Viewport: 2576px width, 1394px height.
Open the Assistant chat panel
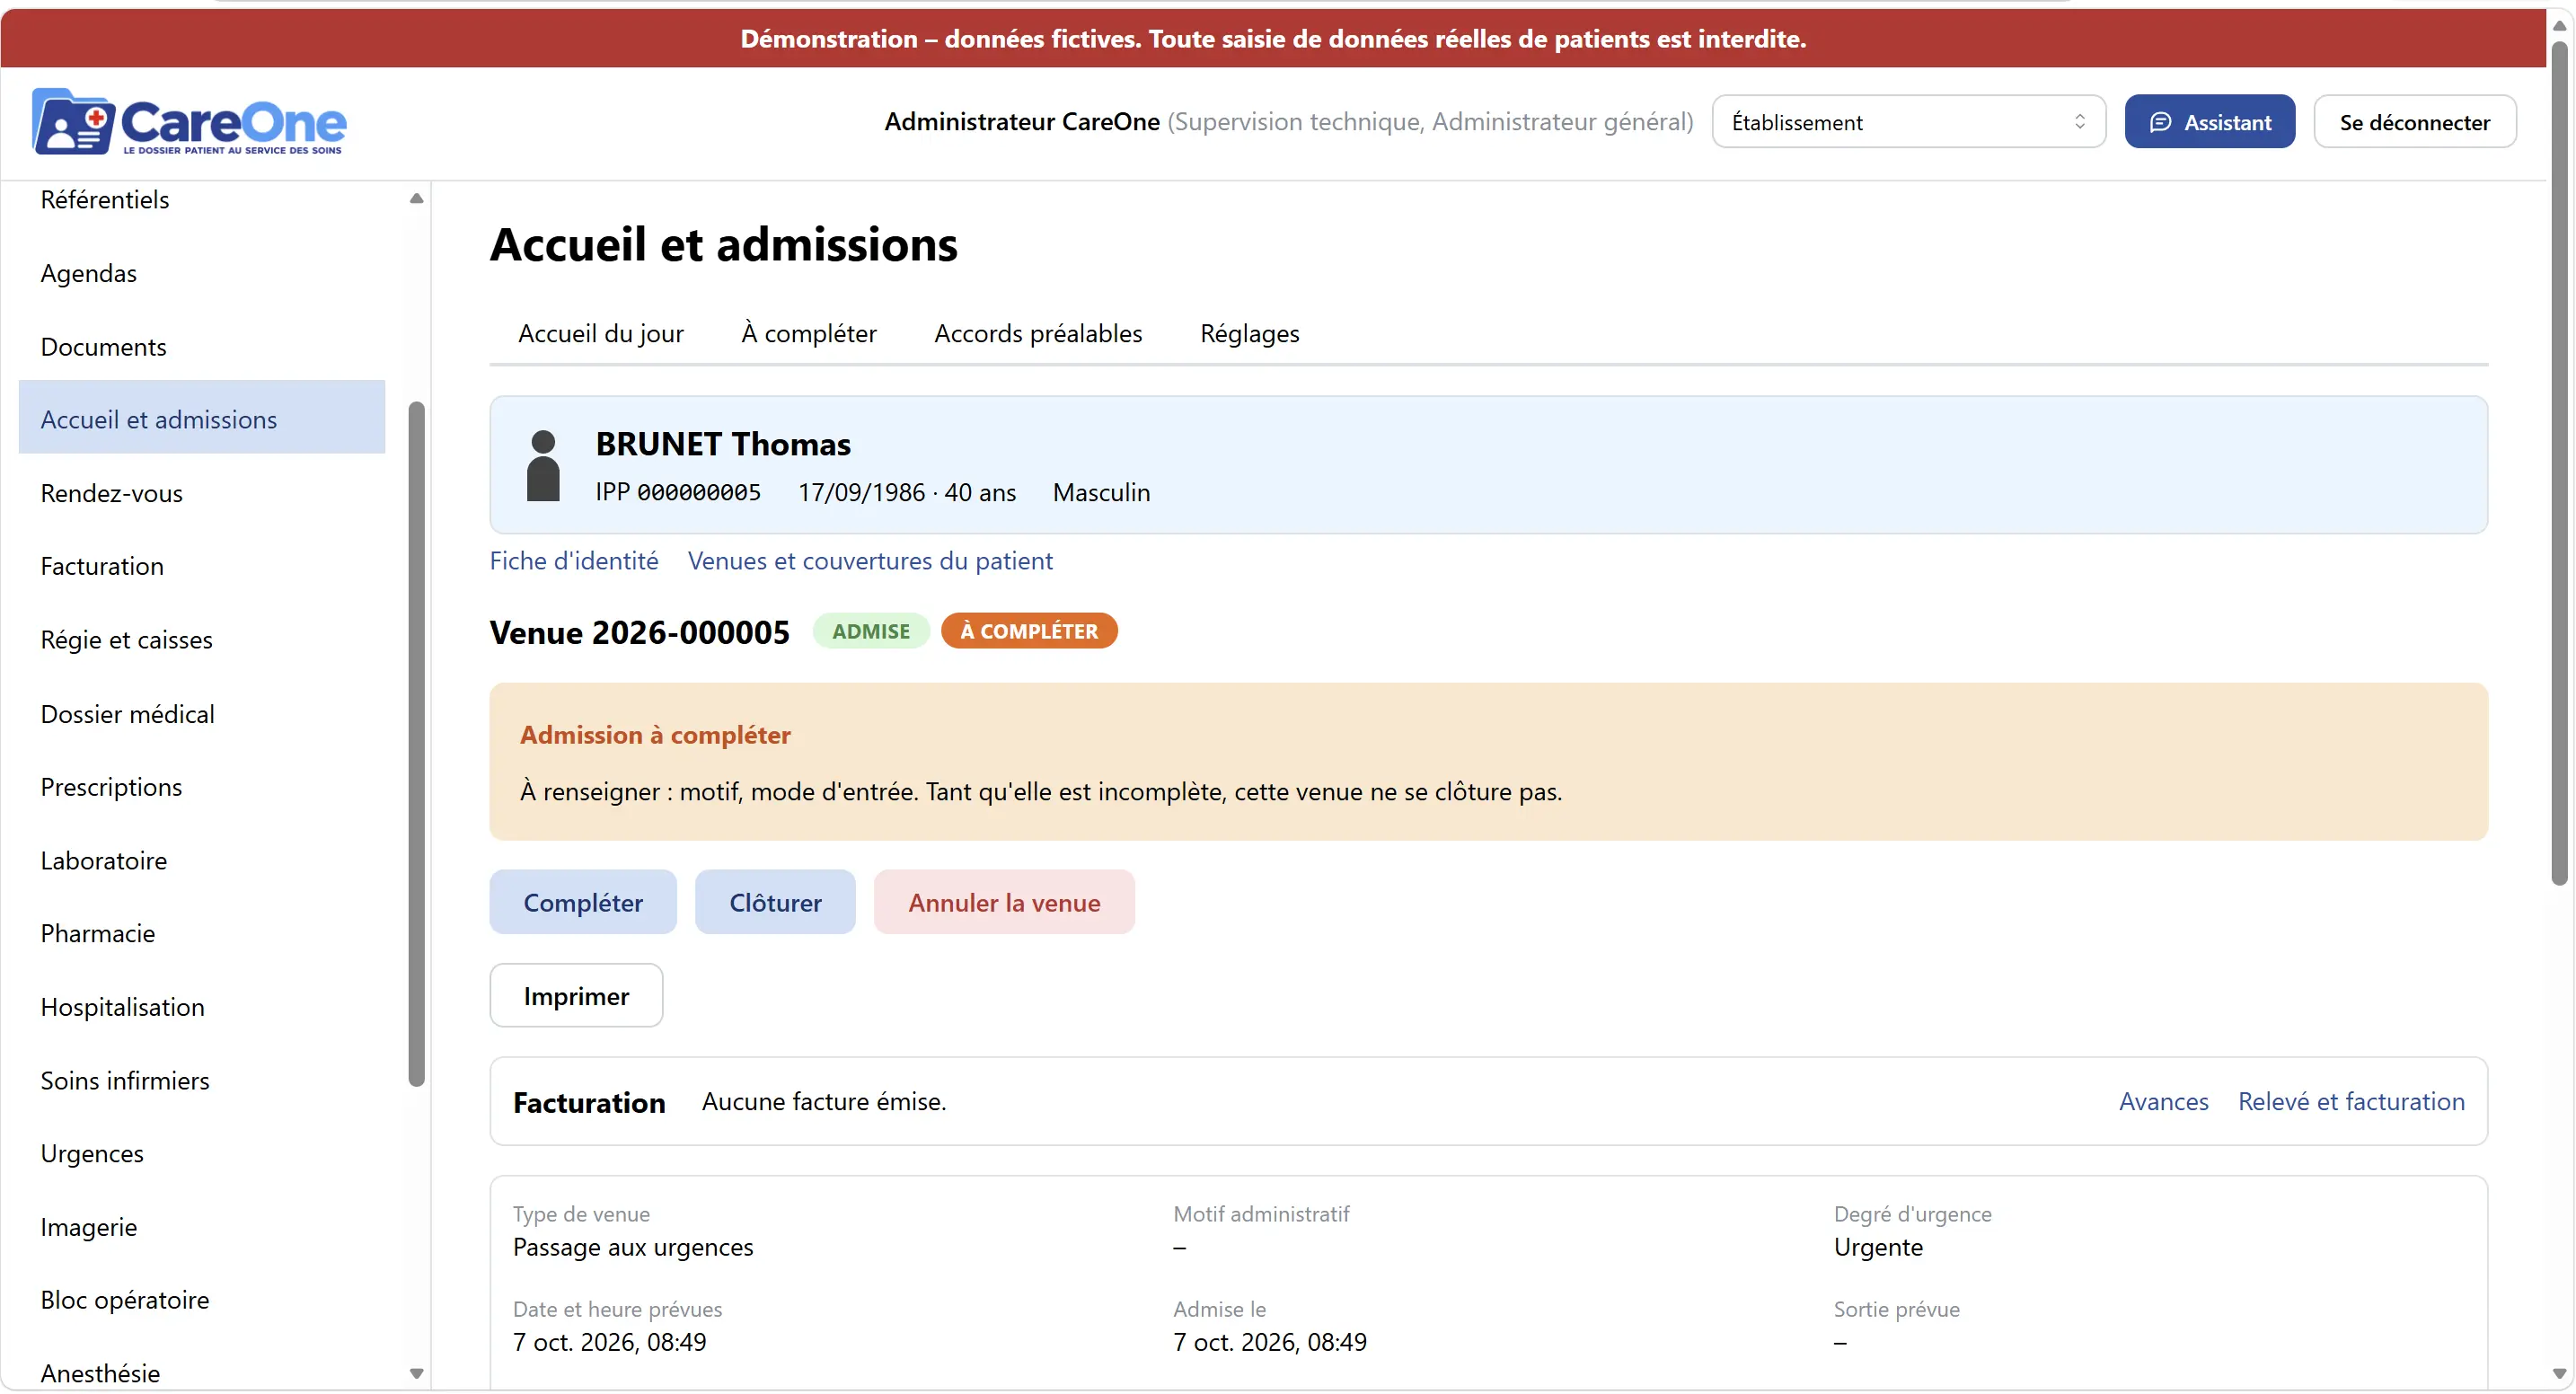(2210, 122)
